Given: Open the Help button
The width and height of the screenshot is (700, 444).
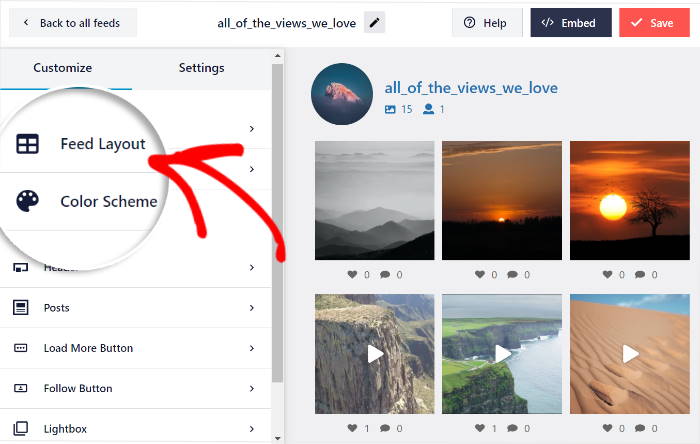Looking at the screenshot, I should [487, 23].
